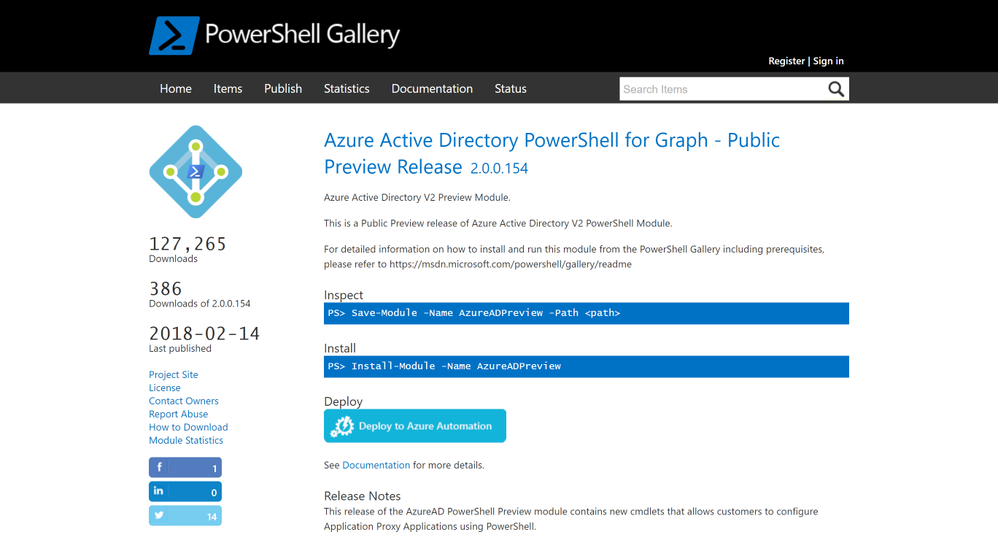Click the Install-Module command box

pyautogui.click(x=586, y=366)
